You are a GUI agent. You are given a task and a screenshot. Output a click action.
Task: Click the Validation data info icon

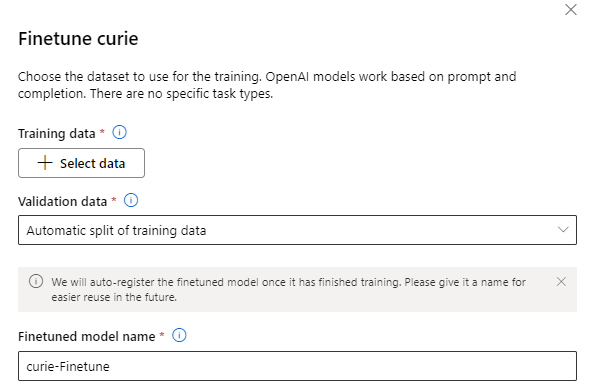pyautogui.click(x=131, y=200)
